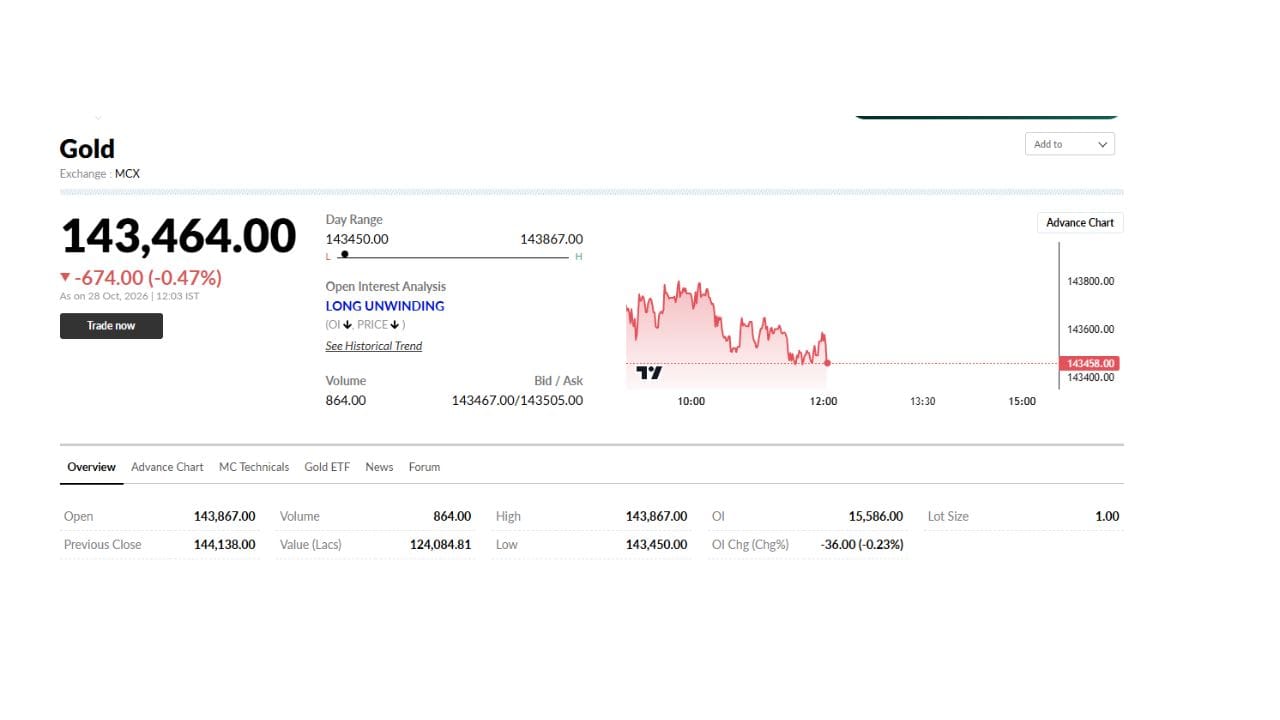Screen dimensions: 1280x720
Task: Open the Add to dropdown
Action: [1070, 144]
